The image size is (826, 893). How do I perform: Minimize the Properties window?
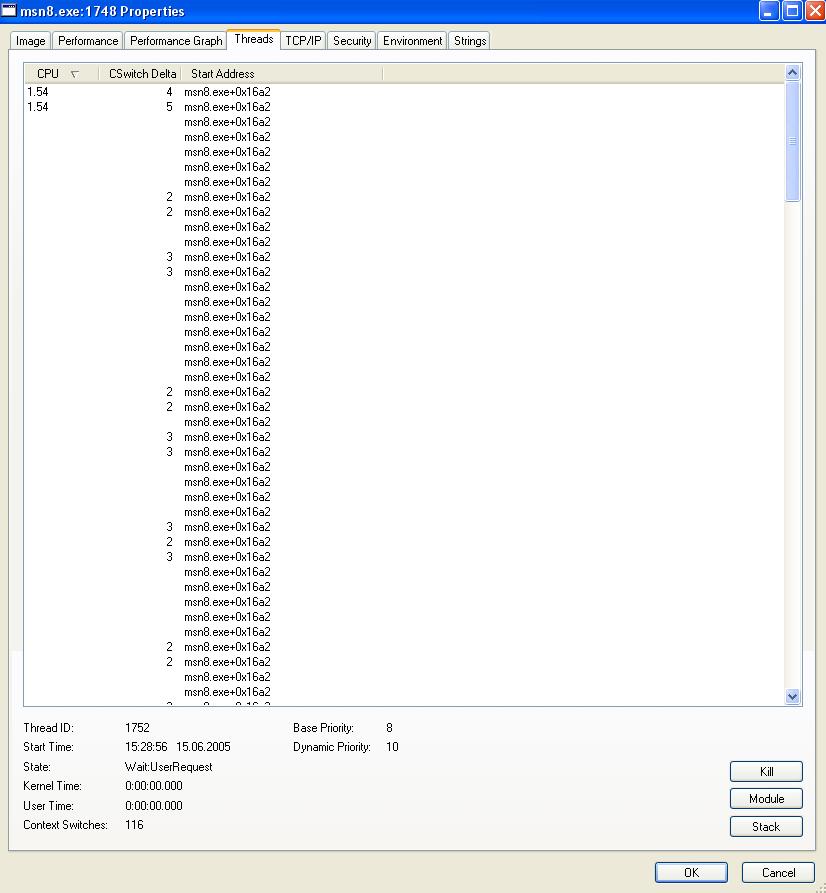[768, 11]
